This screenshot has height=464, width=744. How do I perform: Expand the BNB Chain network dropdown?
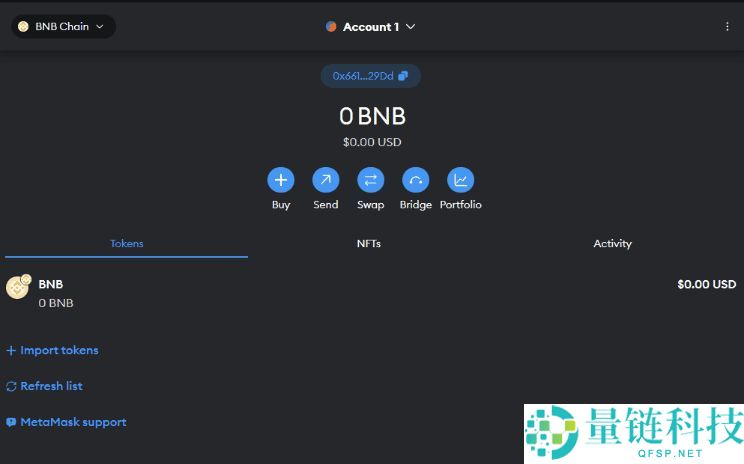[x=63, y=27]
